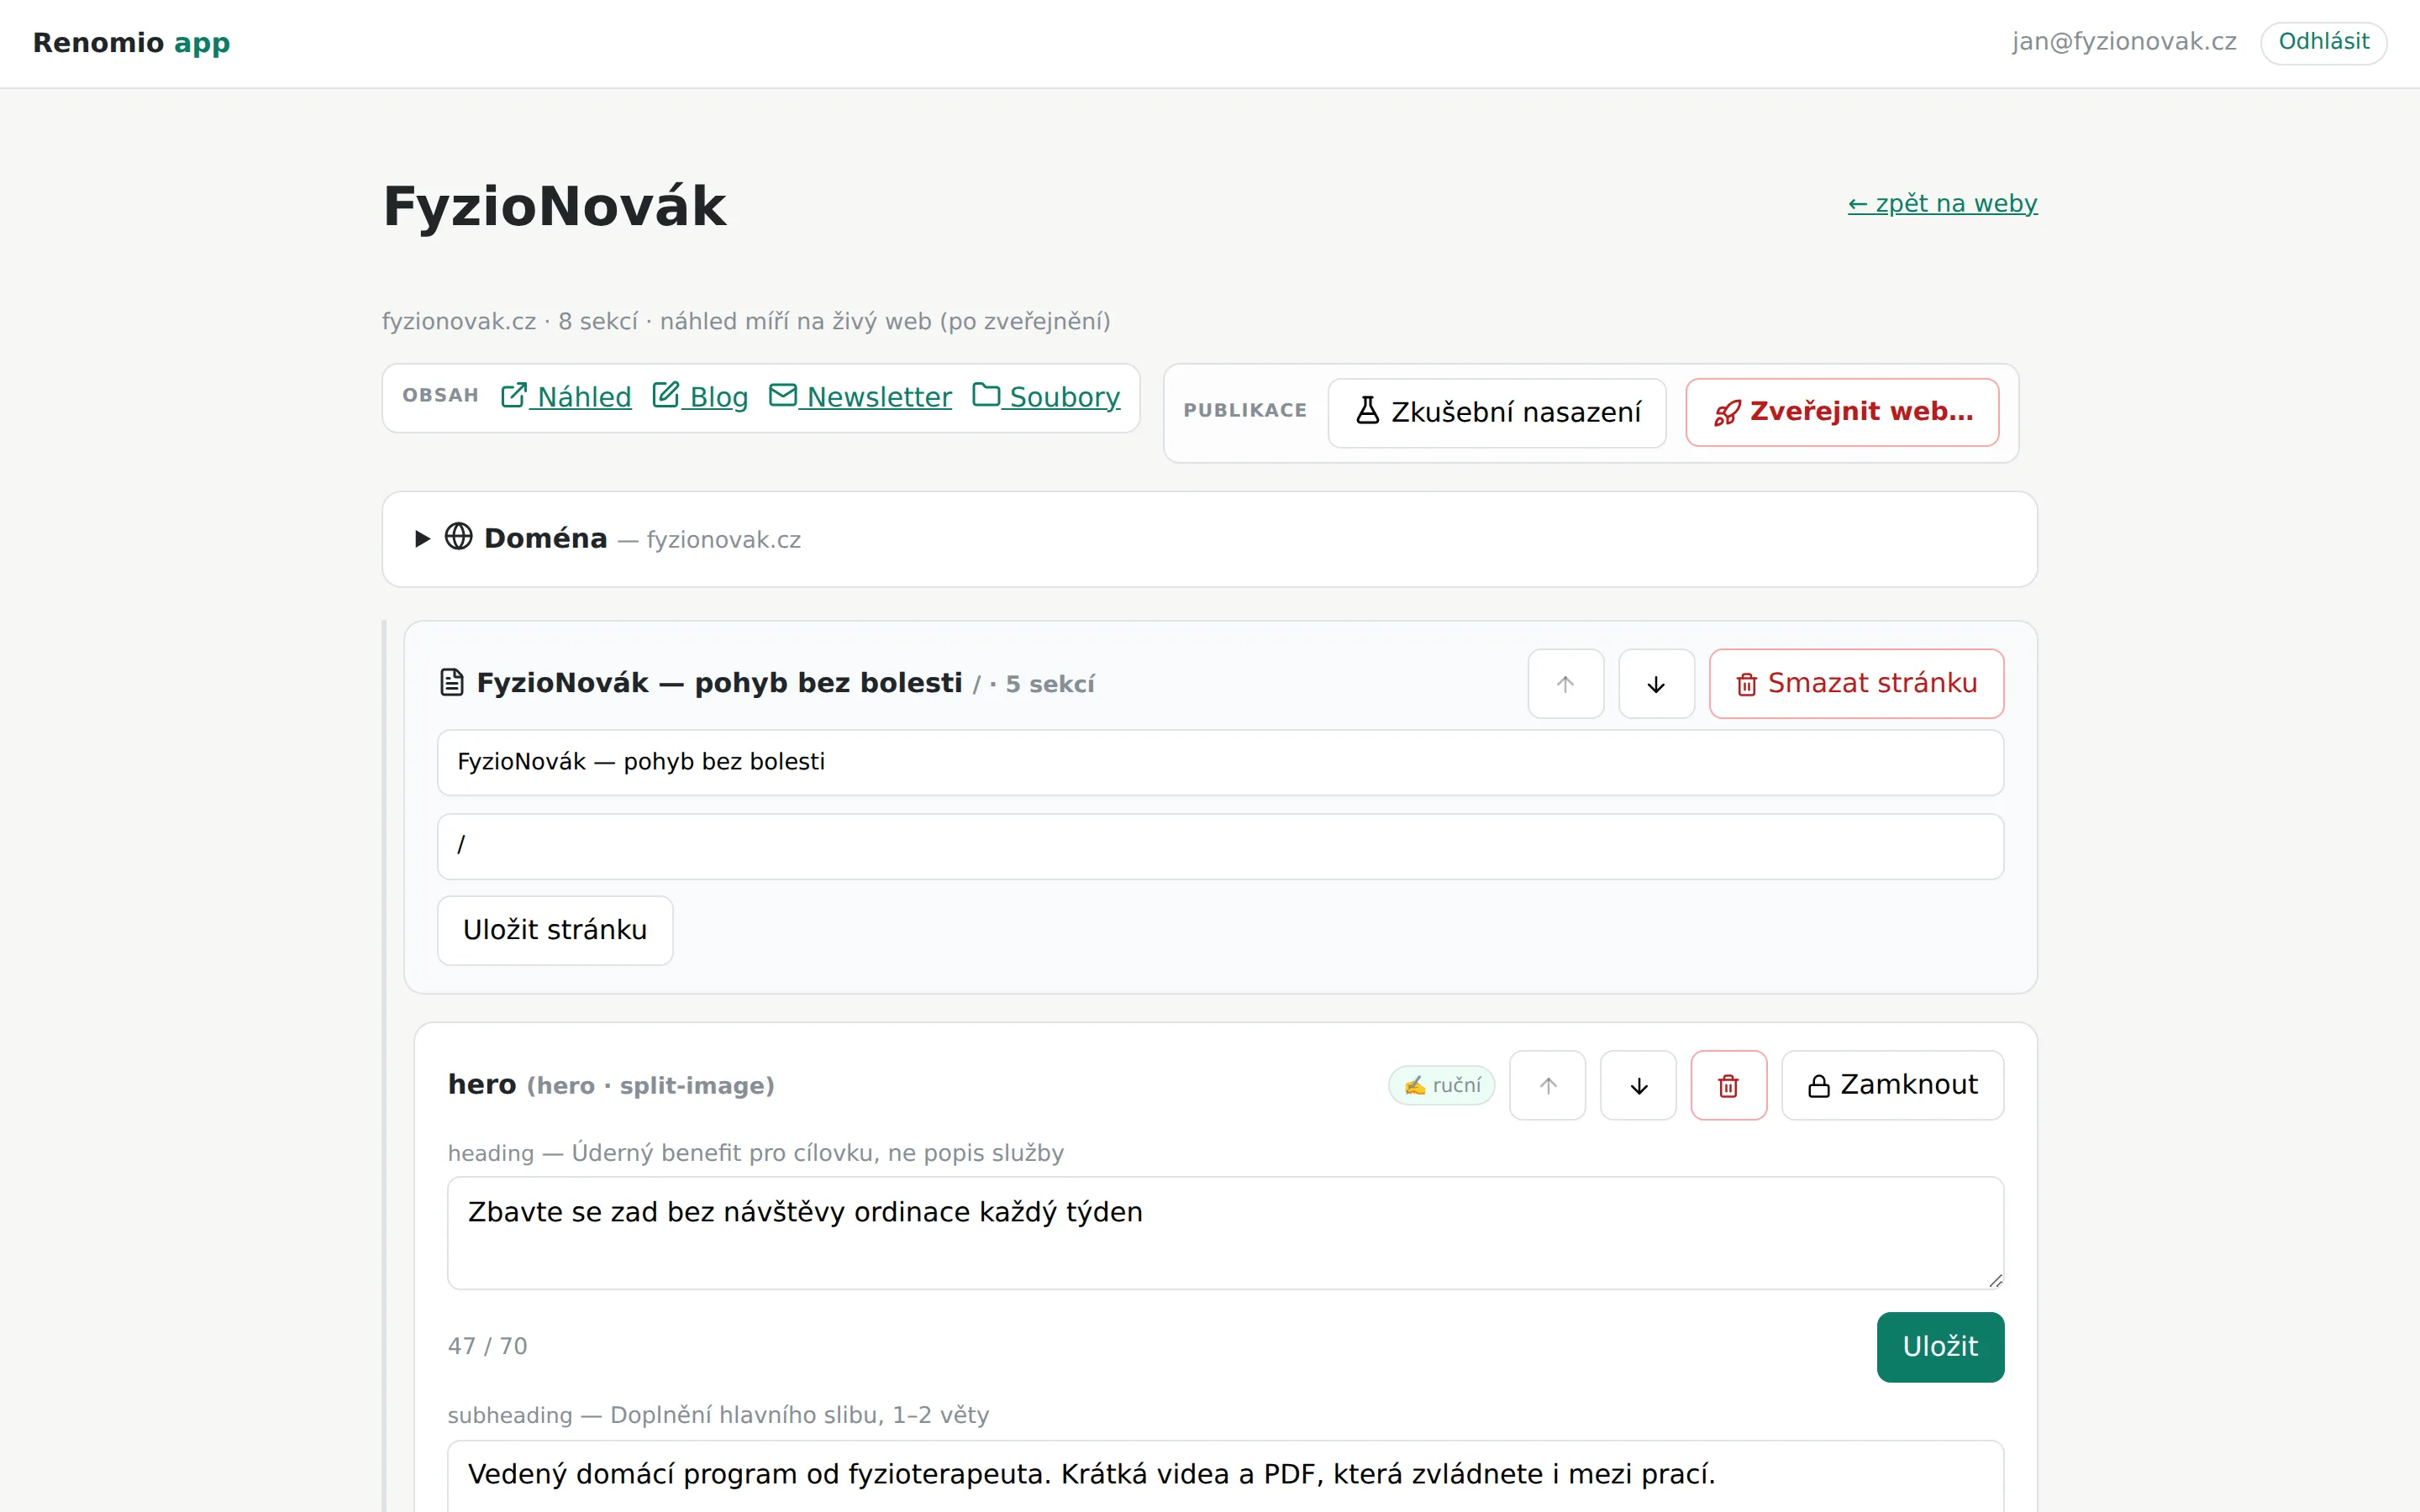Focus the hero subheading textarea
Screen dimensions: 2420x1512
pos(1226,1476)
